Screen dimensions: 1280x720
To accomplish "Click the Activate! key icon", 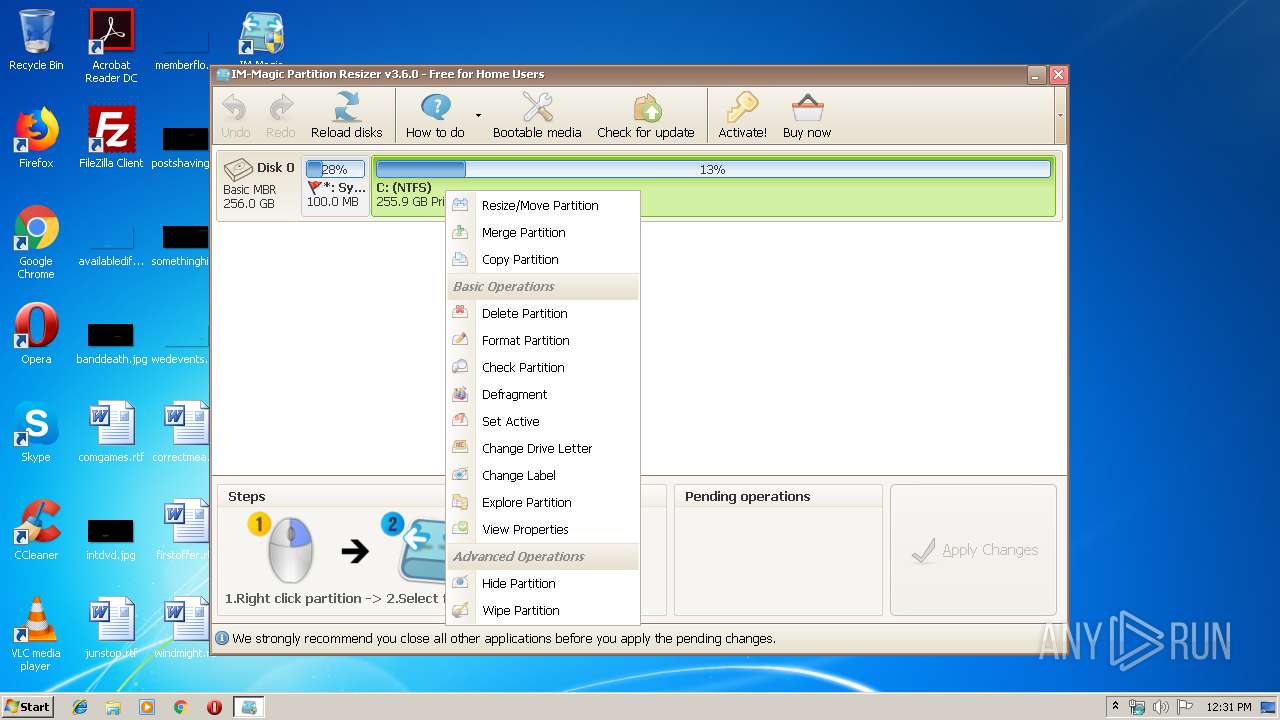I will point(742,115).
